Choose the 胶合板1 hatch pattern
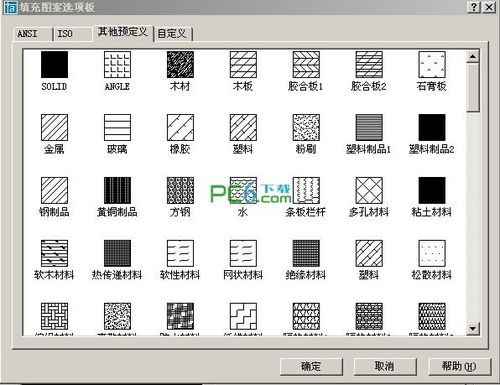The width and height of the screenshot is (500, 385). (x=306, y=65)
